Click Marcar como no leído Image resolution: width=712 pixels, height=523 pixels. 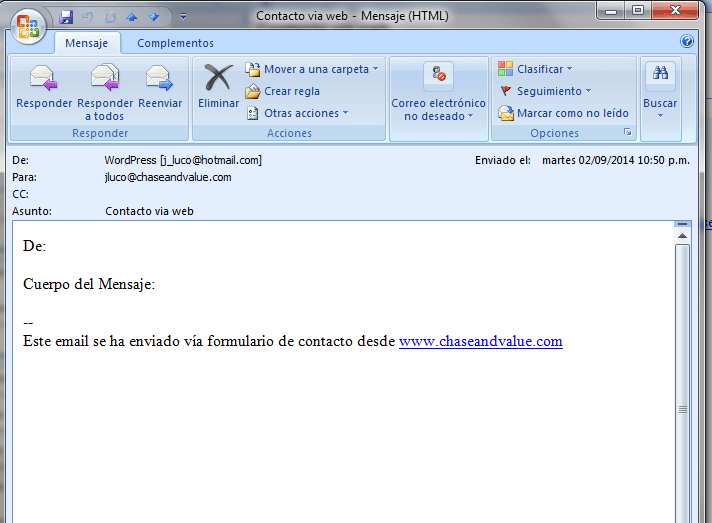click(x=564, y=113)
